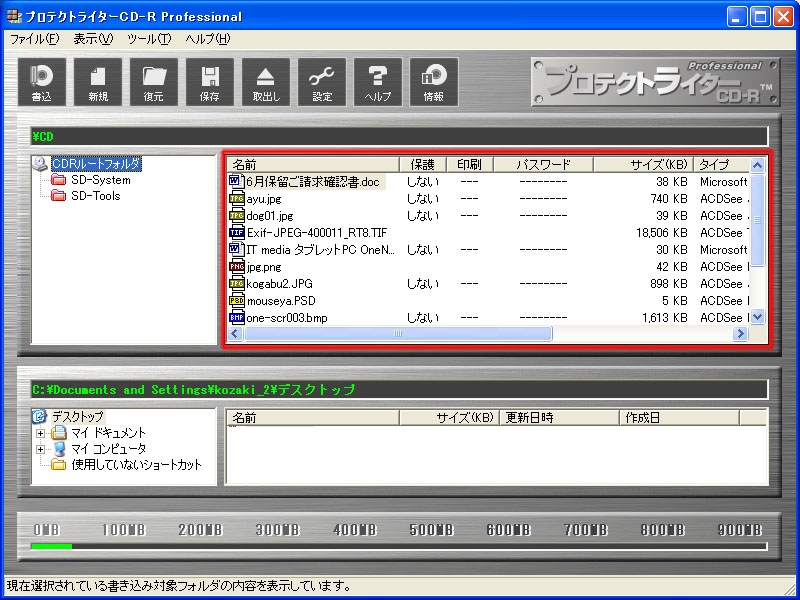
Task: Click the 使用していないショートカット folder icon
Action: pyautogui.click(x=59, y=465)
